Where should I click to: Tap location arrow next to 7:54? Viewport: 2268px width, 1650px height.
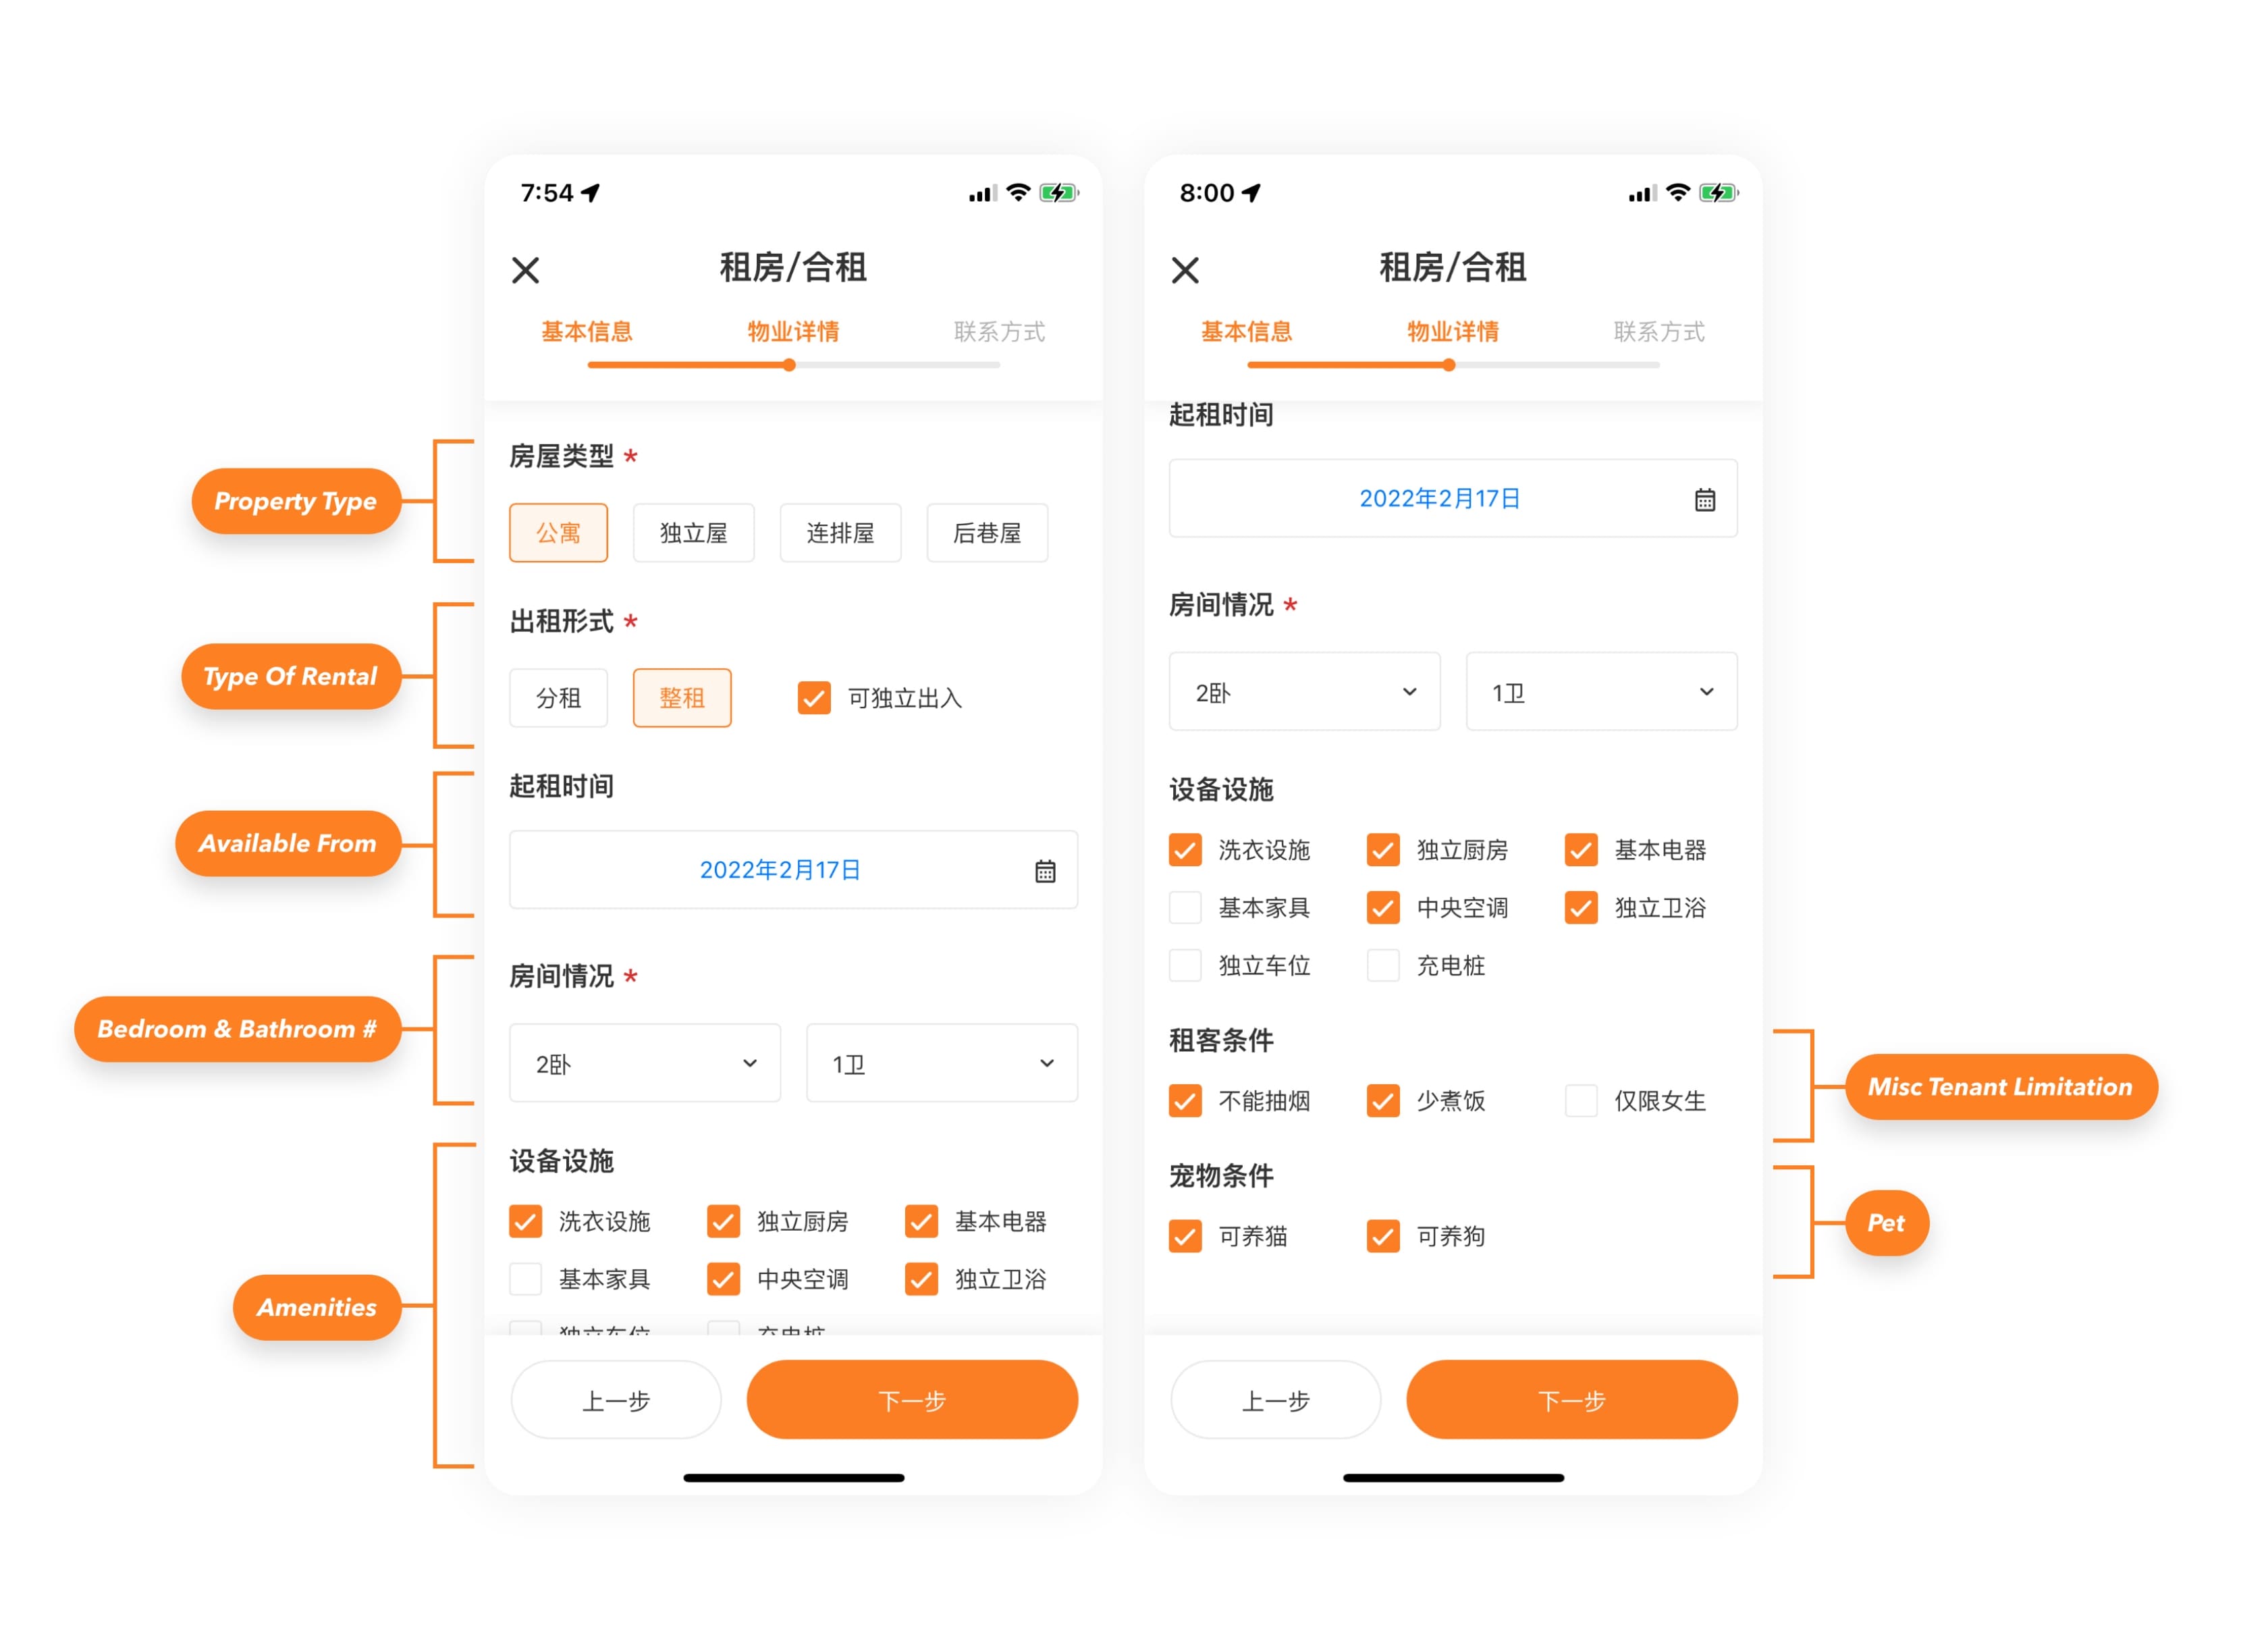pos(591,193)
